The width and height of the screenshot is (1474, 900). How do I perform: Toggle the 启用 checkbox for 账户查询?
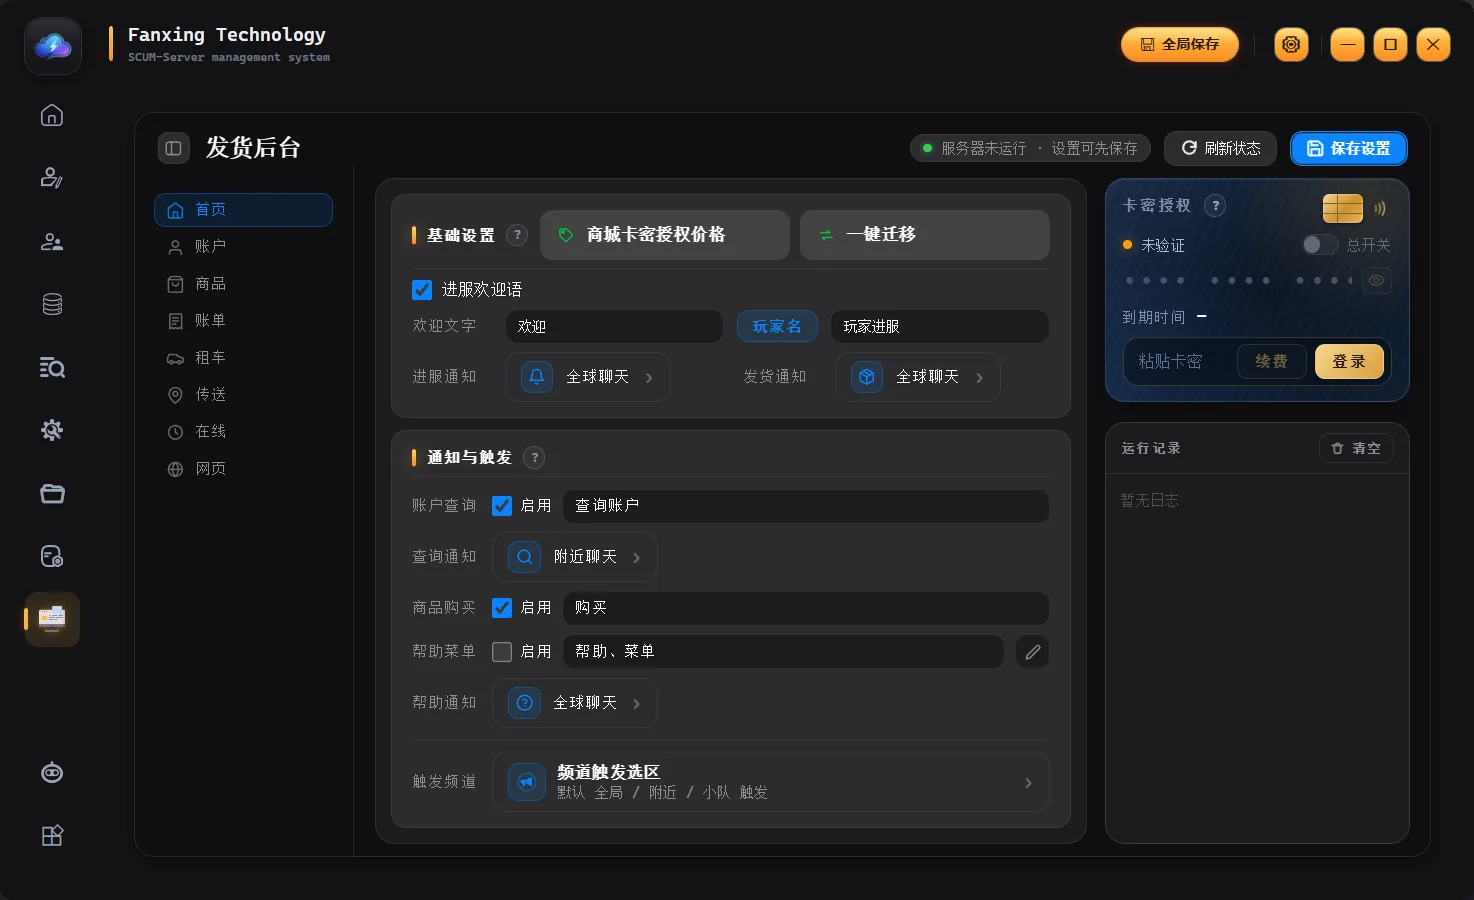click(x=502, y=506)
